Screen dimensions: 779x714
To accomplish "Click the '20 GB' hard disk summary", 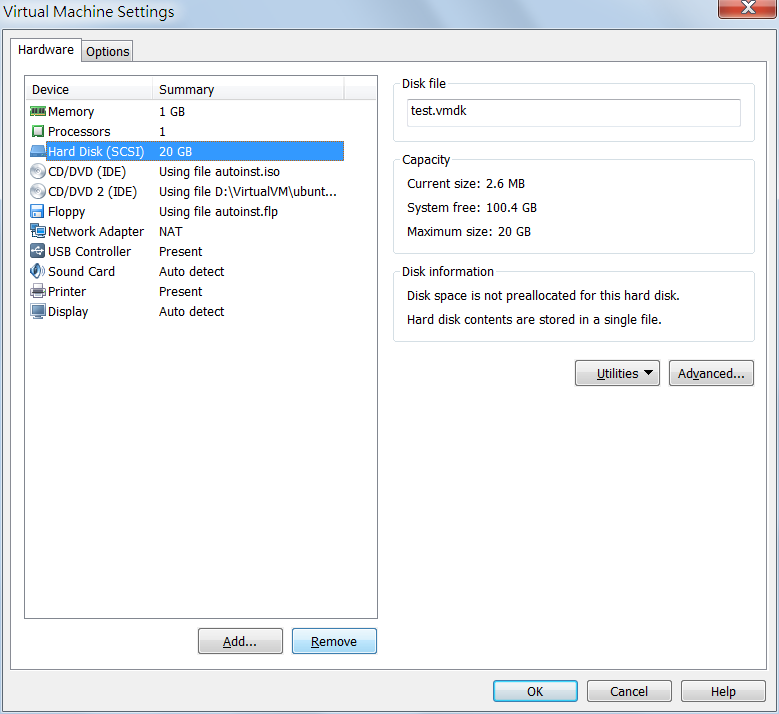I will [x=175, y=152].
